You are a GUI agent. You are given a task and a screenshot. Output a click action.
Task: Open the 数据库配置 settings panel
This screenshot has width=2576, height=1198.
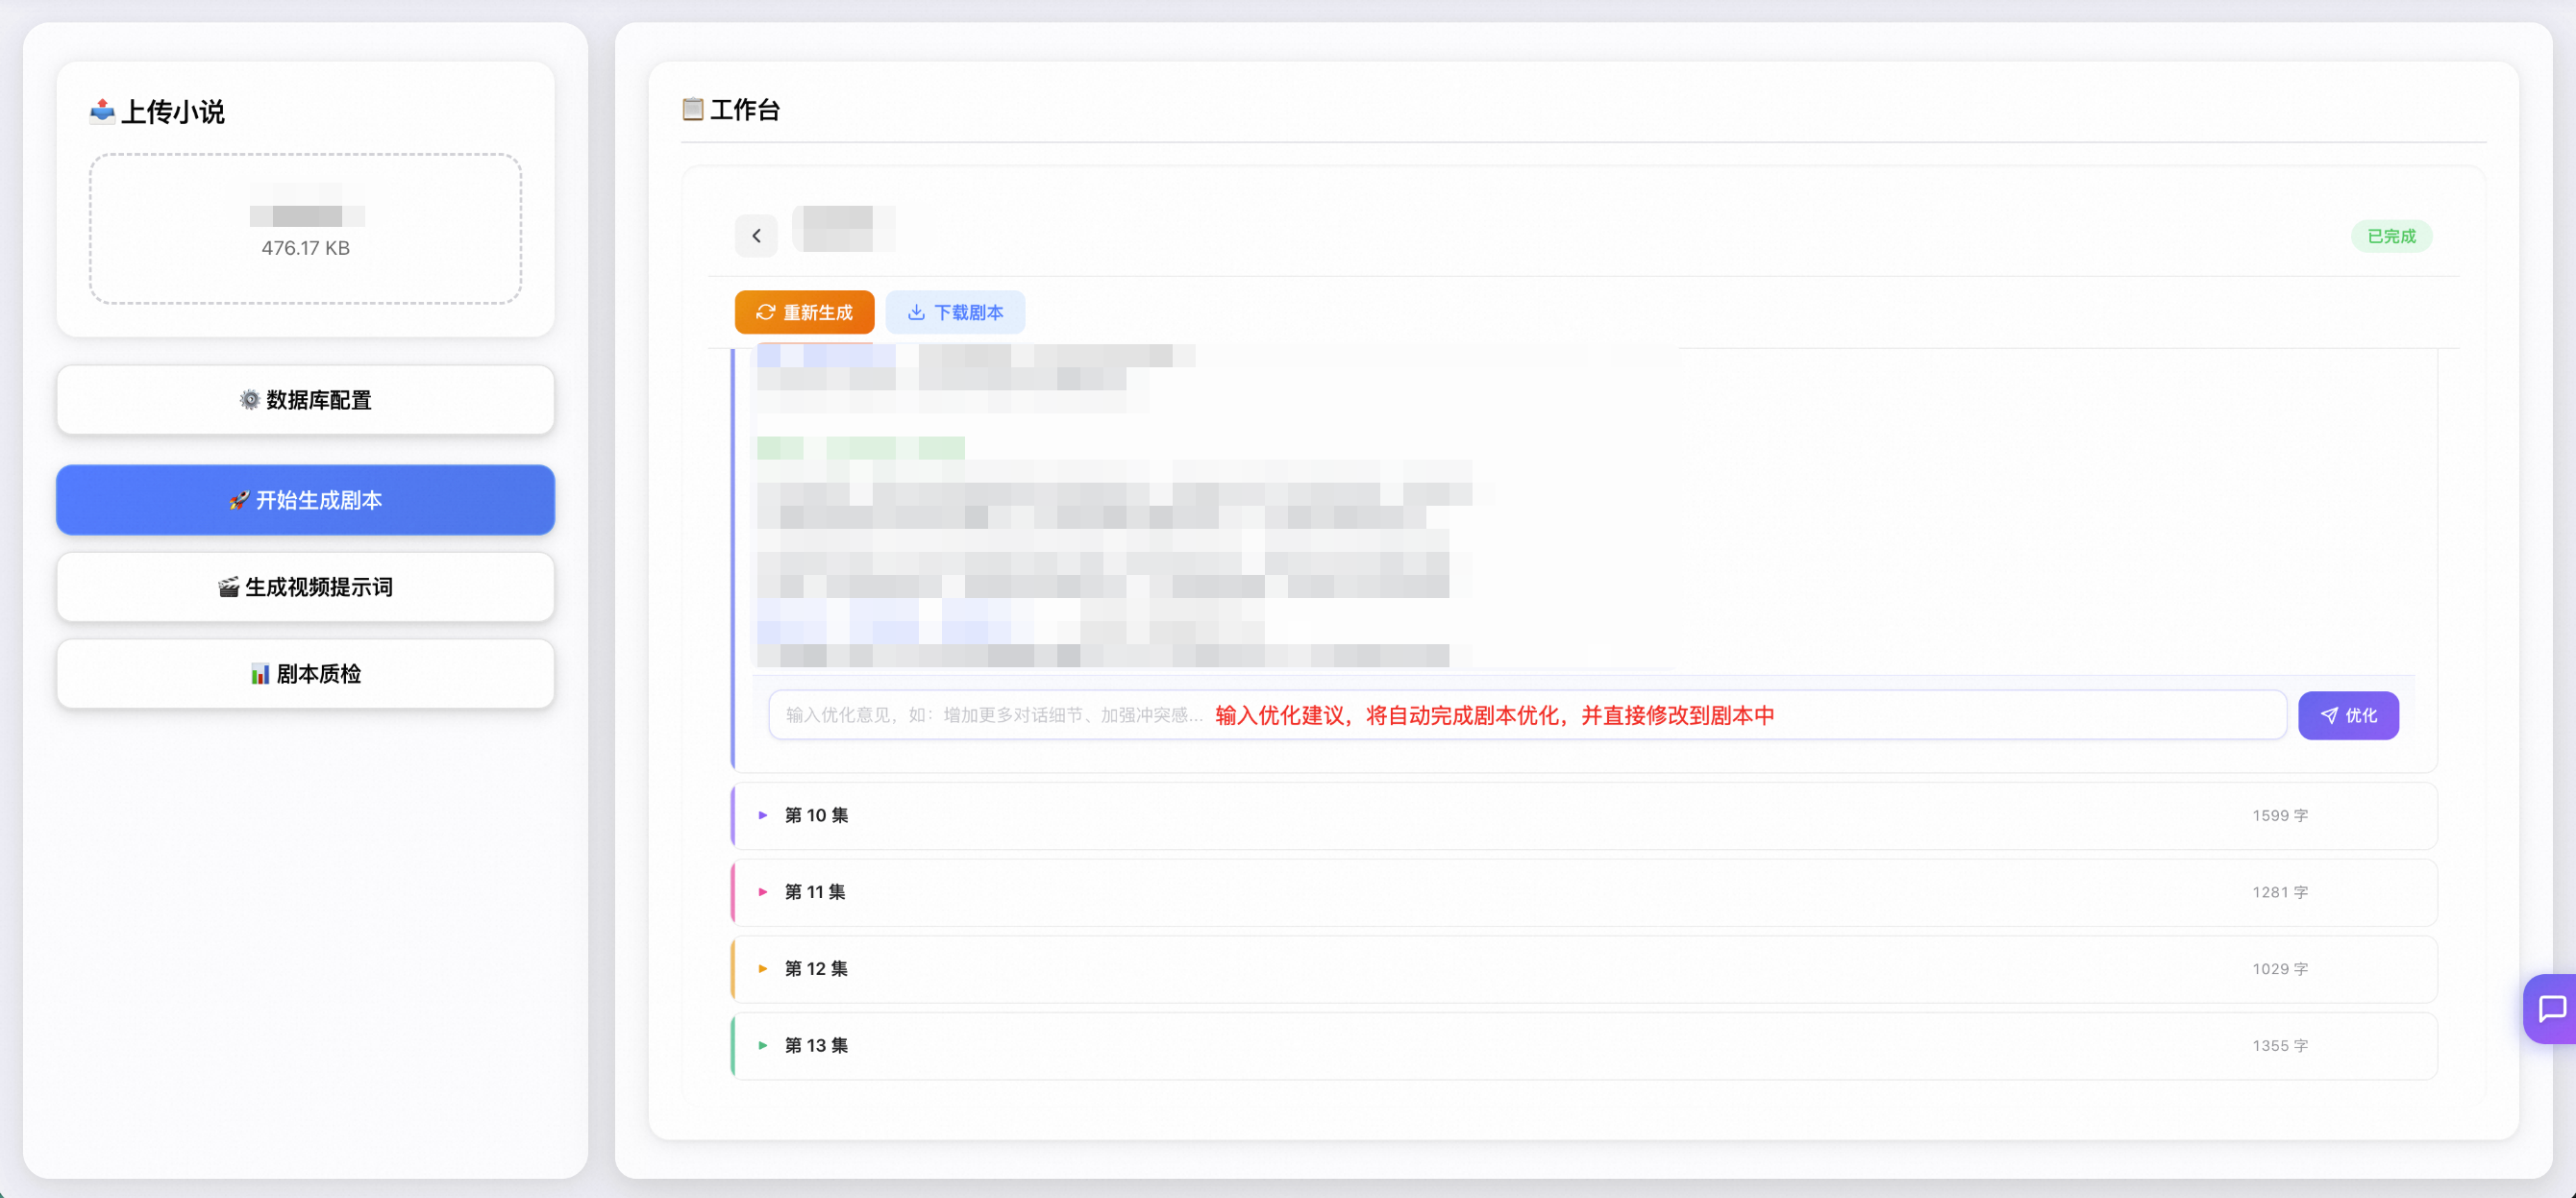click(x=305, y=400)
